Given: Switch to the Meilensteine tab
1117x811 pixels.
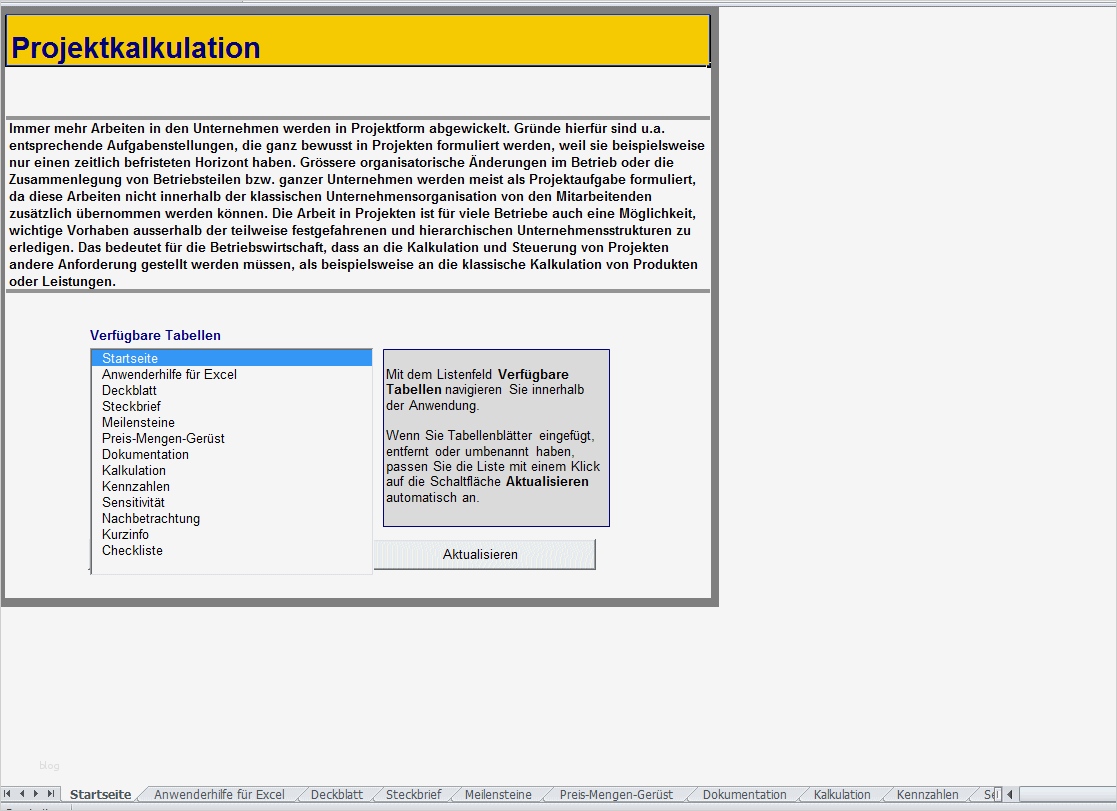Looking at the screenshot, I should pyautogui.click(x=497, y=794).
